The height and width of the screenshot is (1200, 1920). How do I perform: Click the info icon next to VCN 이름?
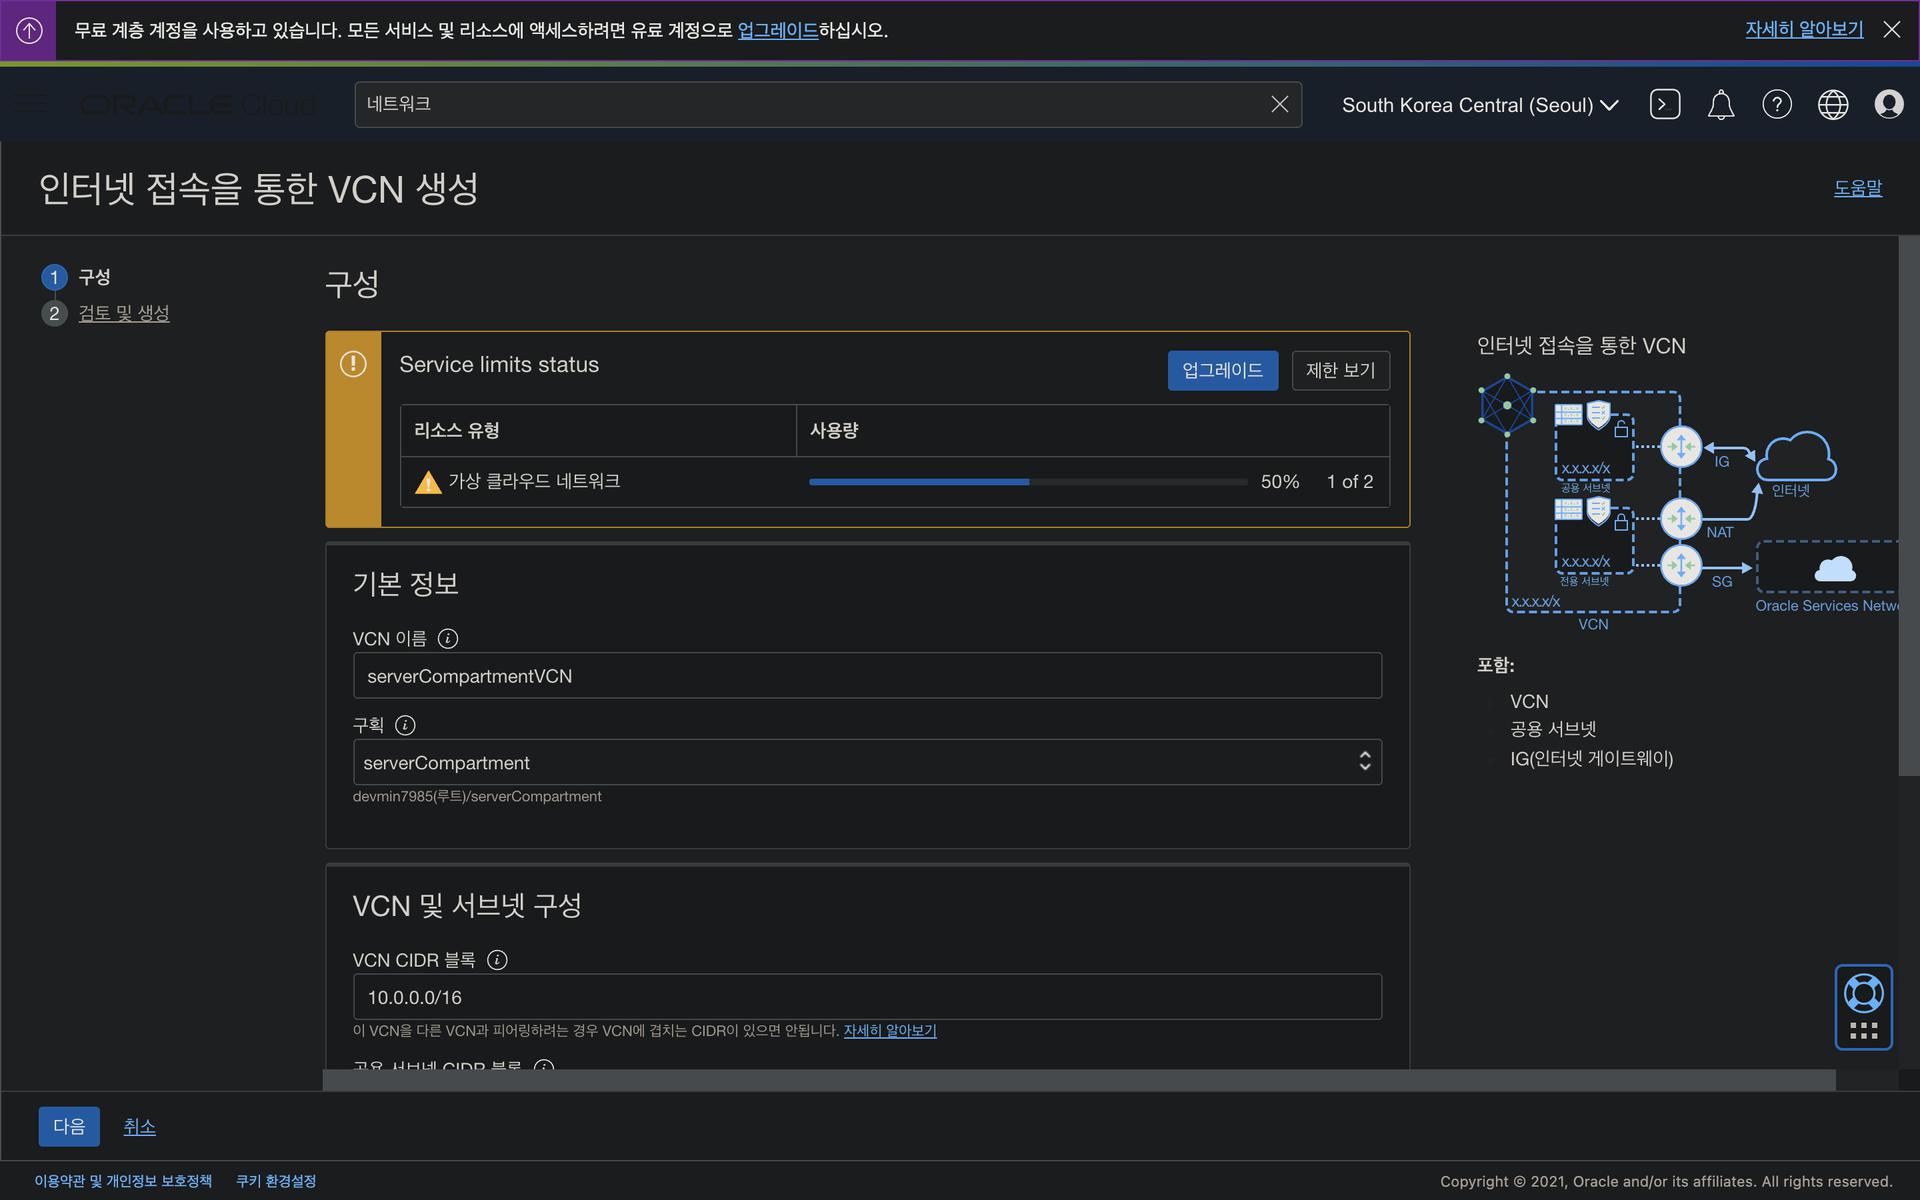[448, 638]
